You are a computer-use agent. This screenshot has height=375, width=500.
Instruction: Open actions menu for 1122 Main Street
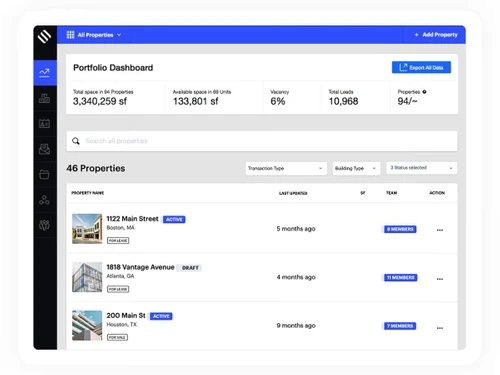440,230
